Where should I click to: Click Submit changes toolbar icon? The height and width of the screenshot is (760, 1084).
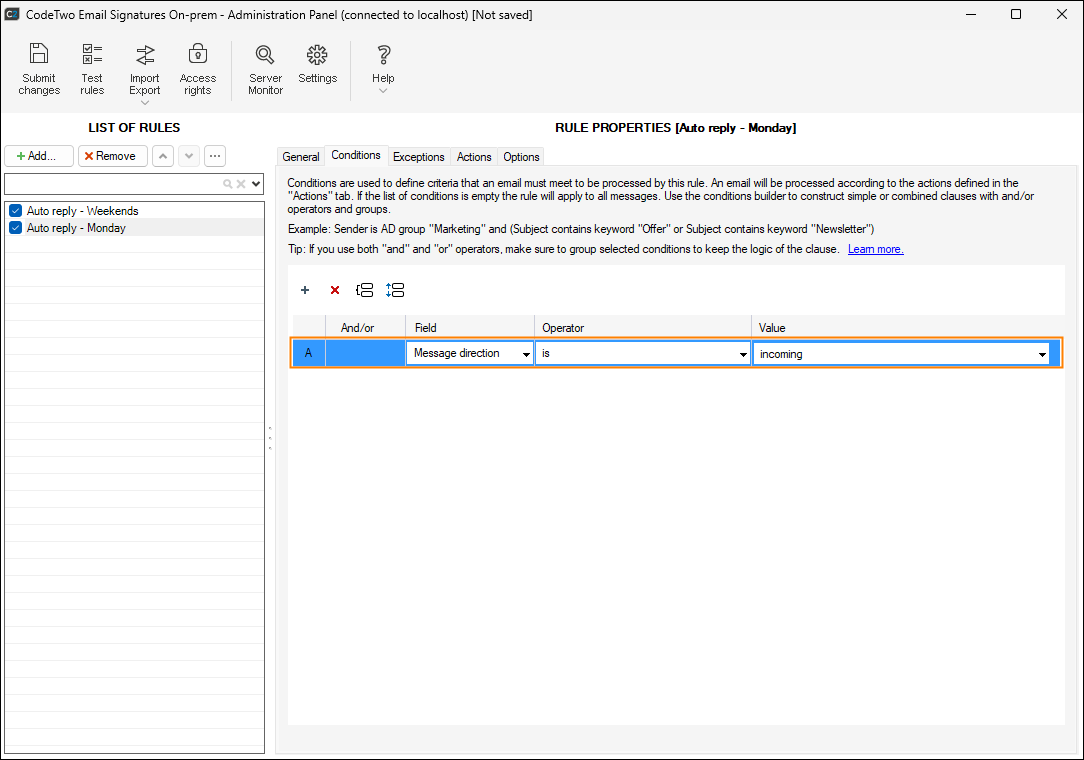coord(39,69)
